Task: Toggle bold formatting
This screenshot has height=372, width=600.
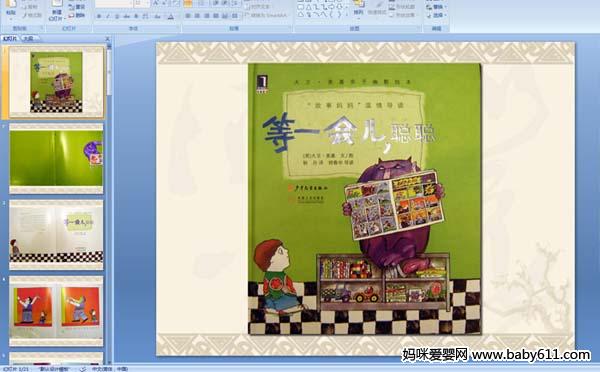Action: (x=99, y=16)
